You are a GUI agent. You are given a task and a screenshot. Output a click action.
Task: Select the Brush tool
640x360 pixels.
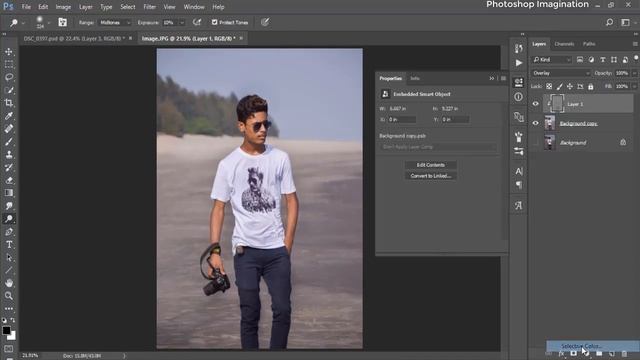(9, 142)
